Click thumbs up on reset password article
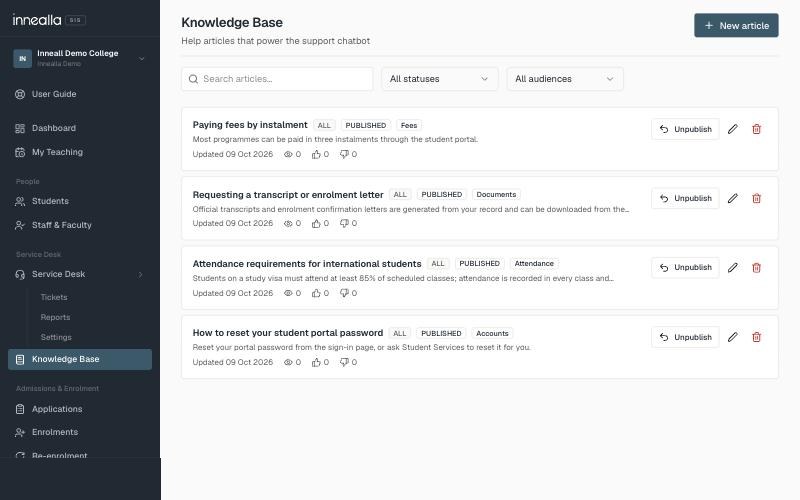Viewport: 800px width, 500px height. tap(316, 362)
